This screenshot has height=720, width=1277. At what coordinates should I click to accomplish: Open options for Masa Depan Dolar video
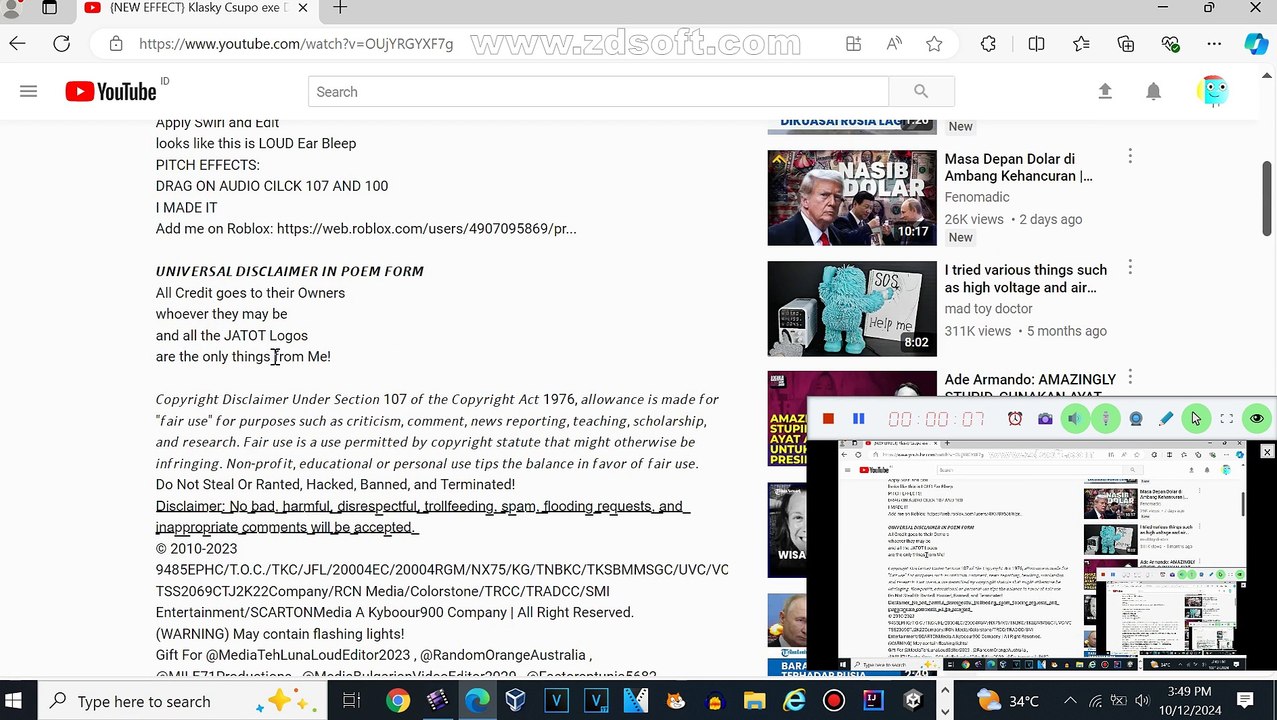(1130, 156)
